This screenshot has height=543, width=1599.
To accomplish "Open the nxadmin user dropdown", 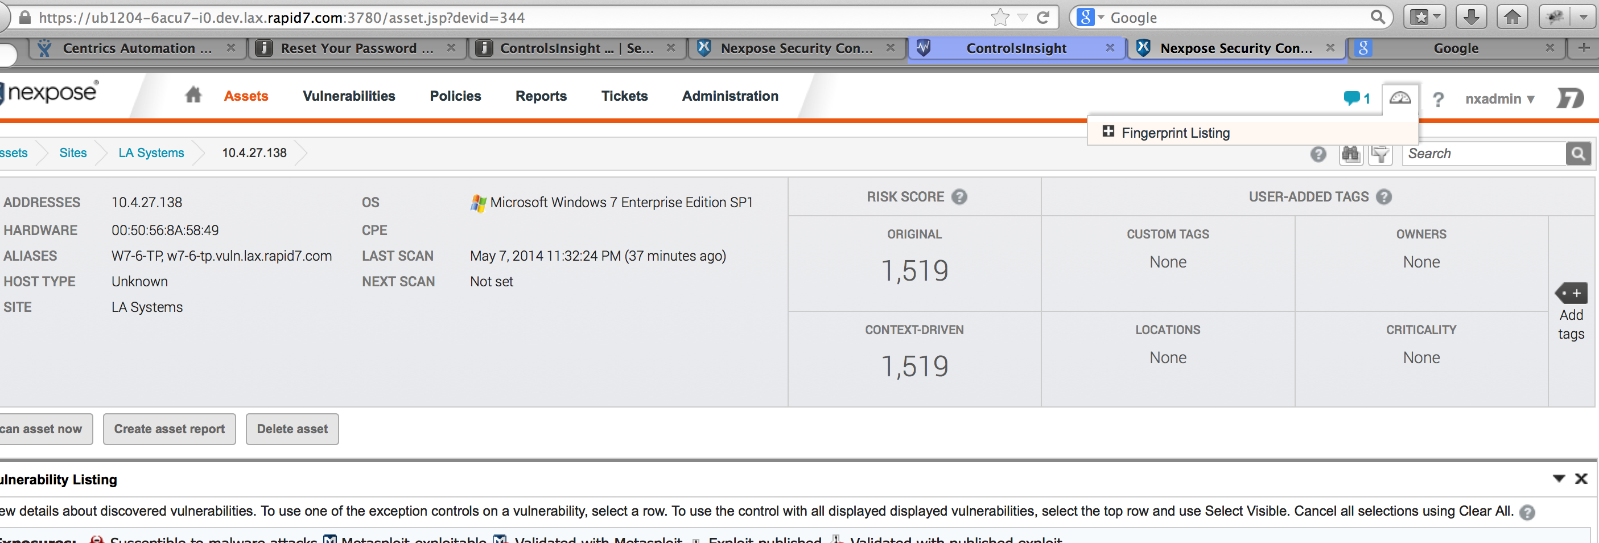I will pos(1499,99).
